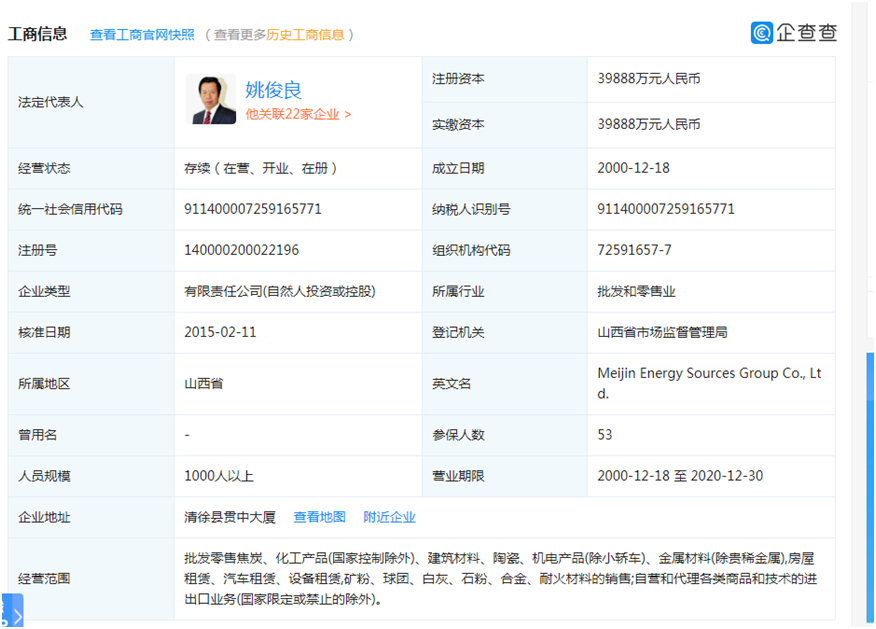Open 姚俊良 legal representative profile
This screenshot has width=876, height=629.
[273, 89]
